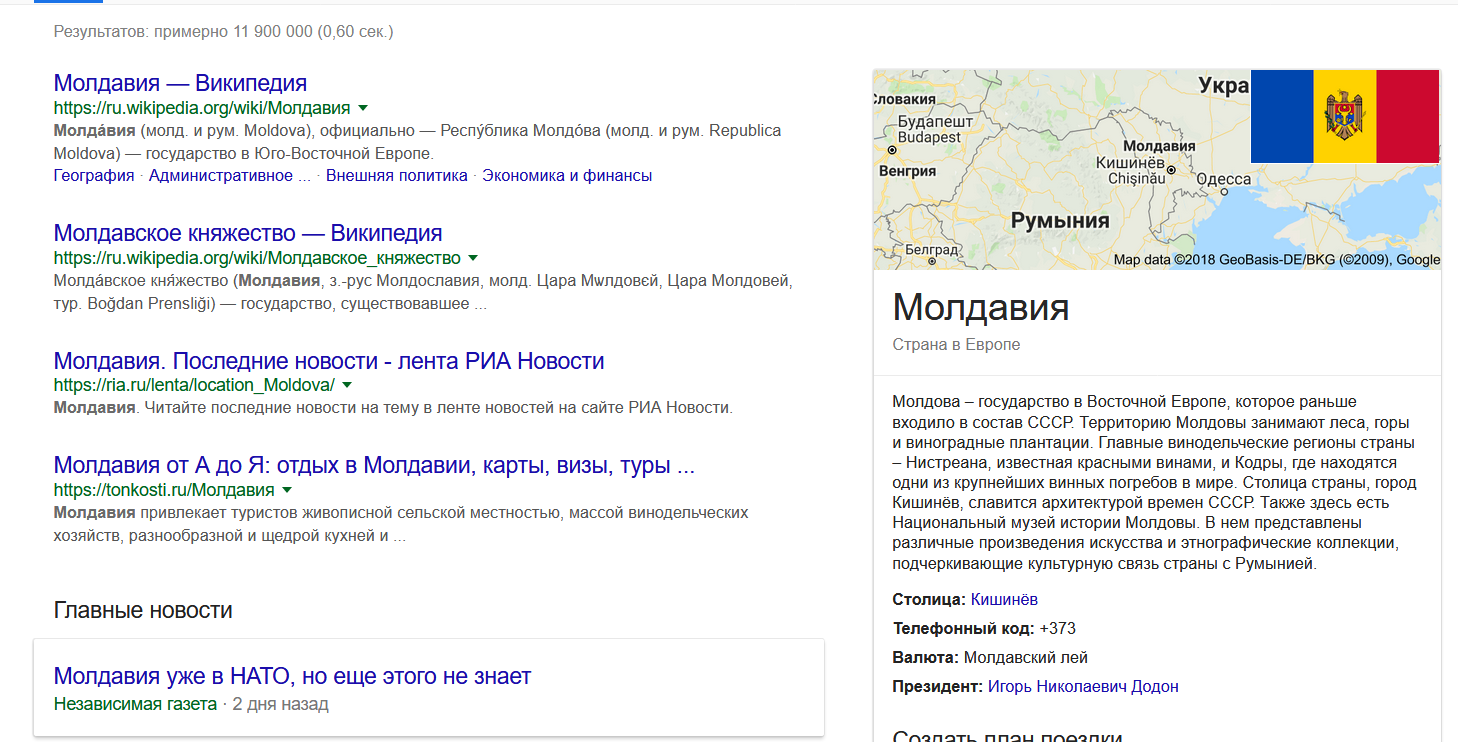Open the 'География' sitelink
Screen dimensions: 1458x742
point(94,176)
